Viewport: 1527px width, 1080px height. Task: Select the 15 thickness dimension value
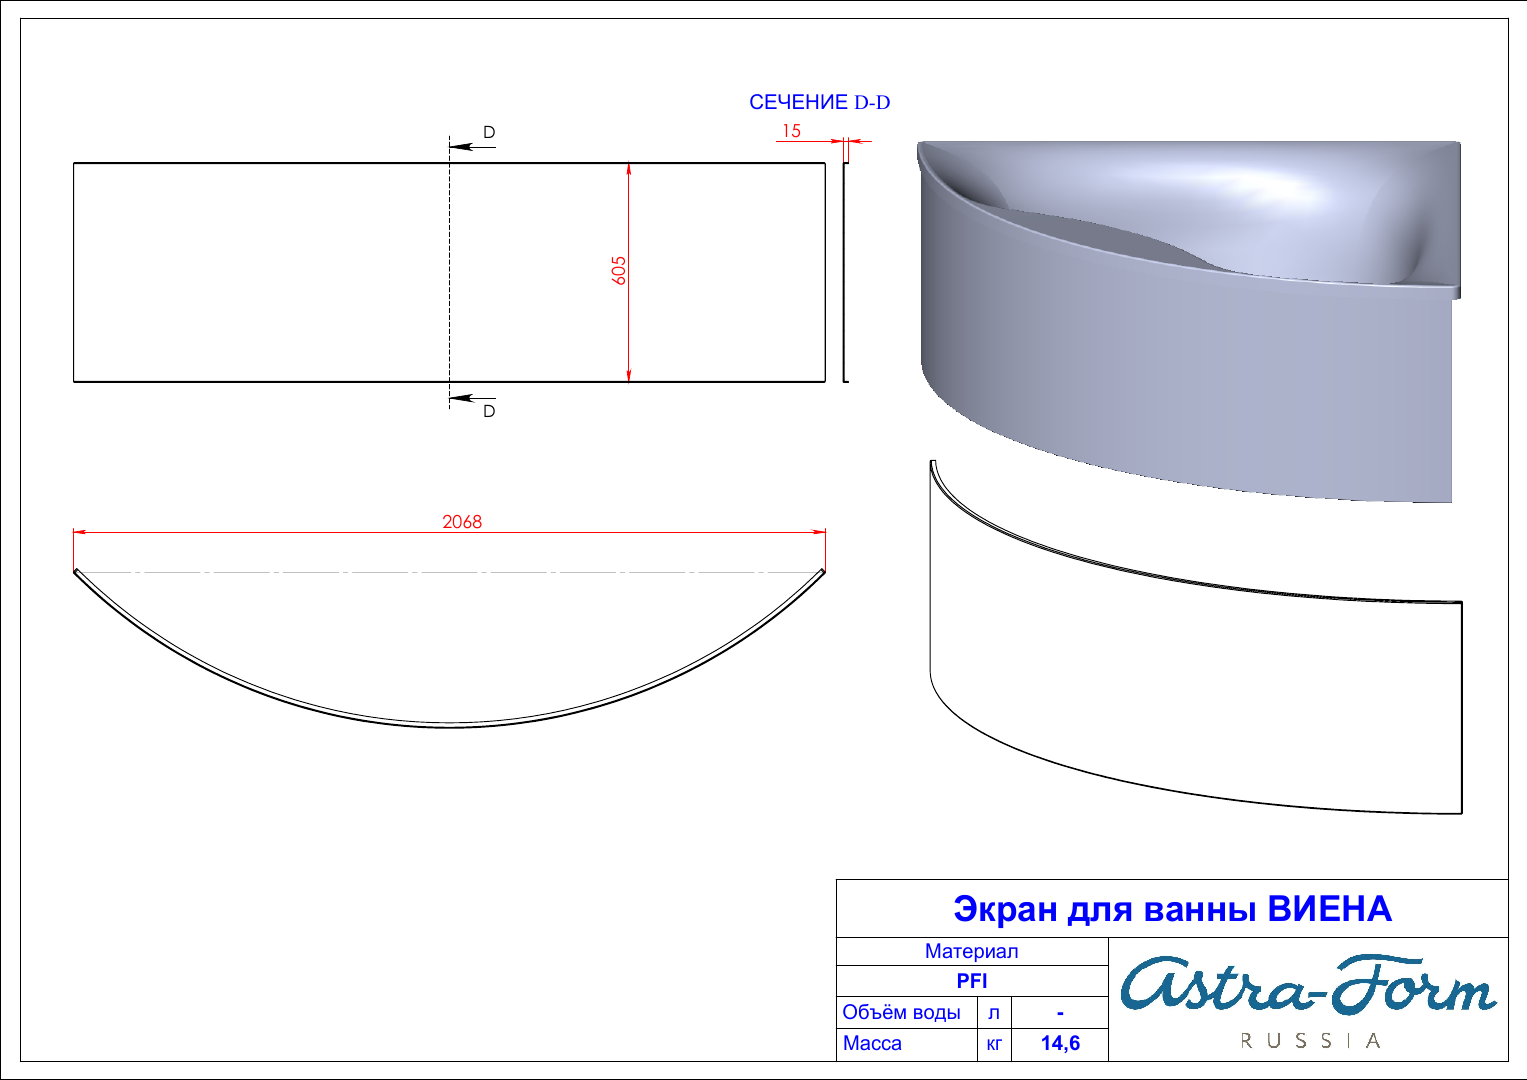(791, 131)
